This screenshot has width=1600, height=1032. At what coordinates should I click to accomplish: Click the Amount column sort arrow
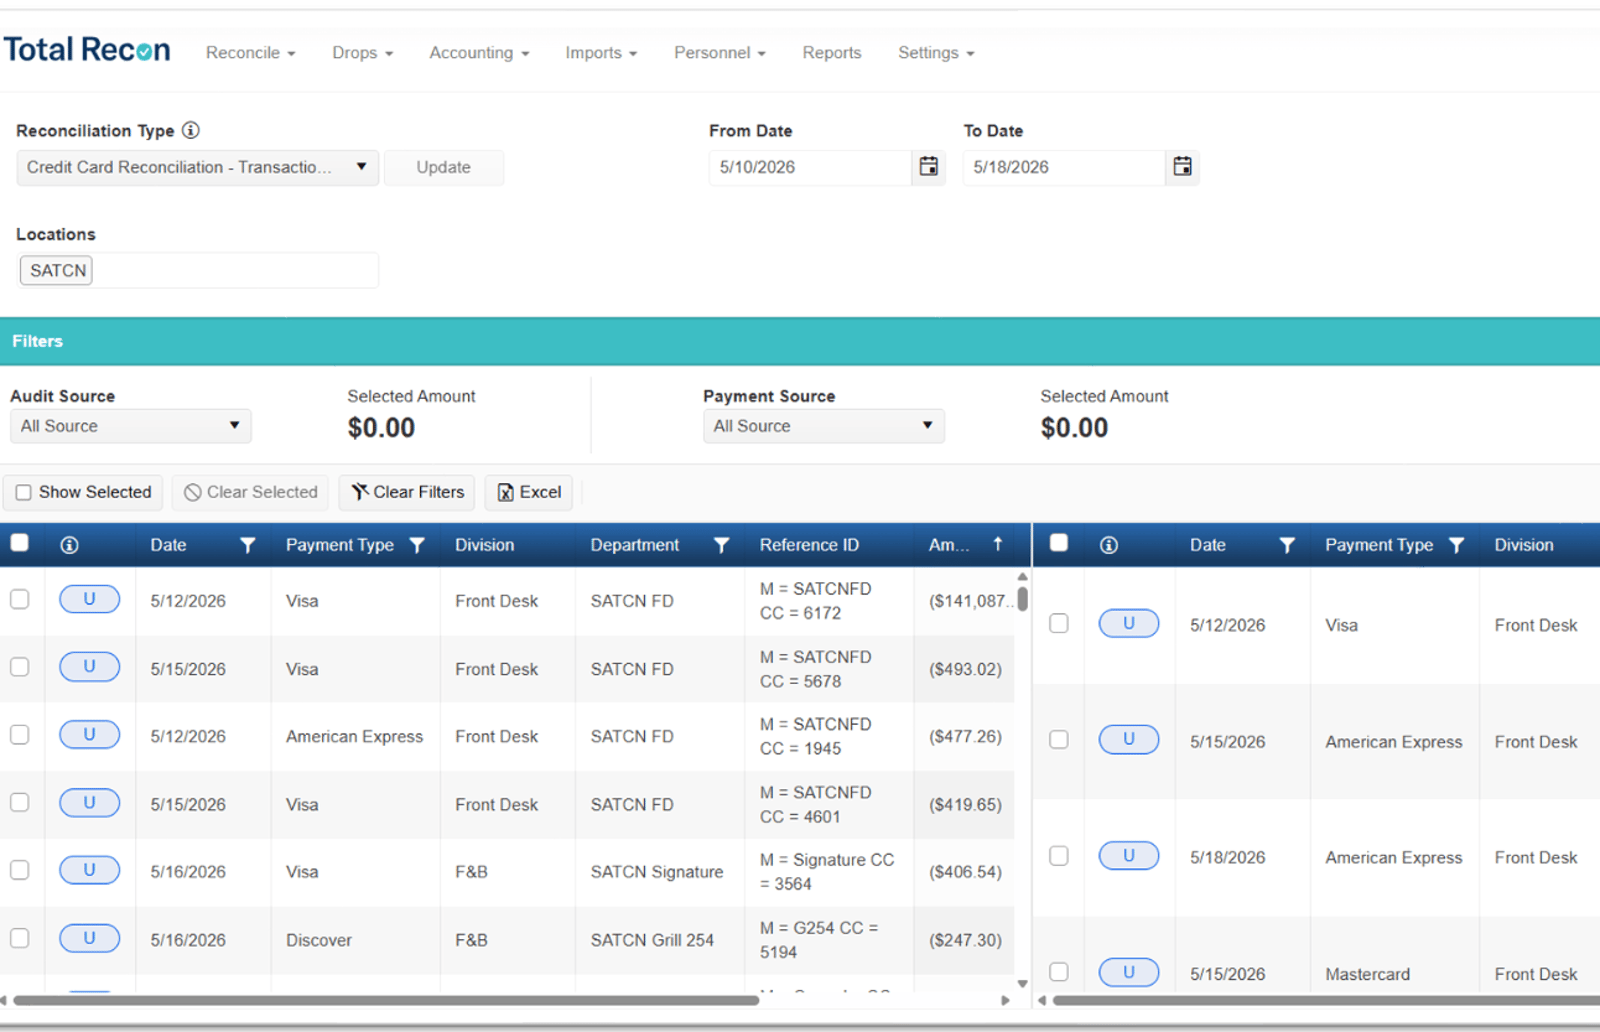pyautogui.click(x=997, y=544)
